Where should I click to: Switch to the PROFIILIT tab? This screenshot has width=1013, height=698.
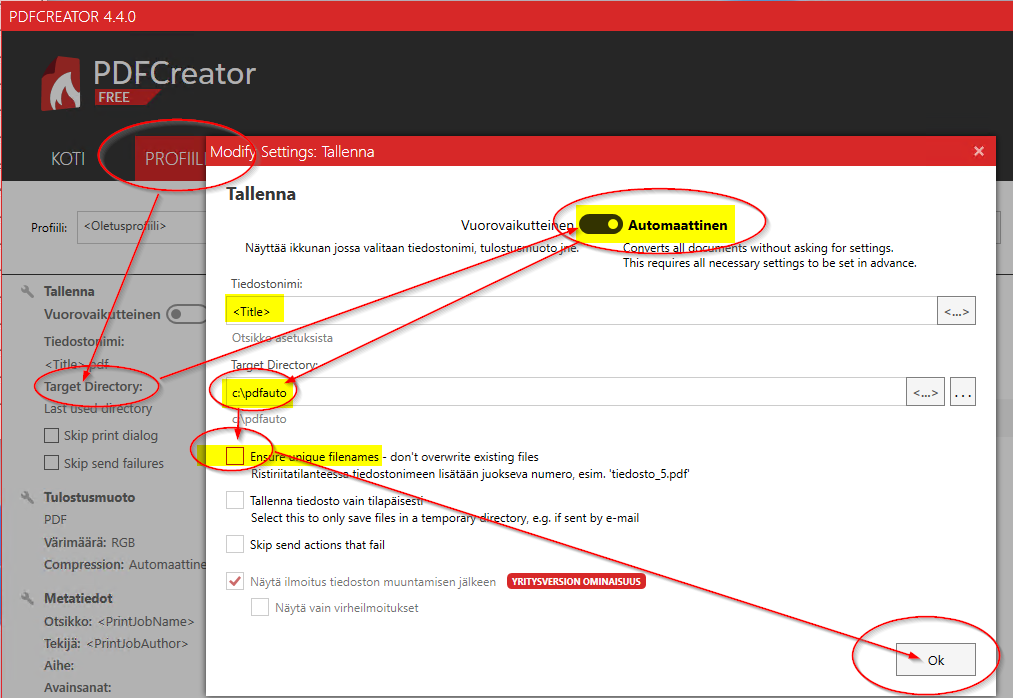(x=173, y=159)
